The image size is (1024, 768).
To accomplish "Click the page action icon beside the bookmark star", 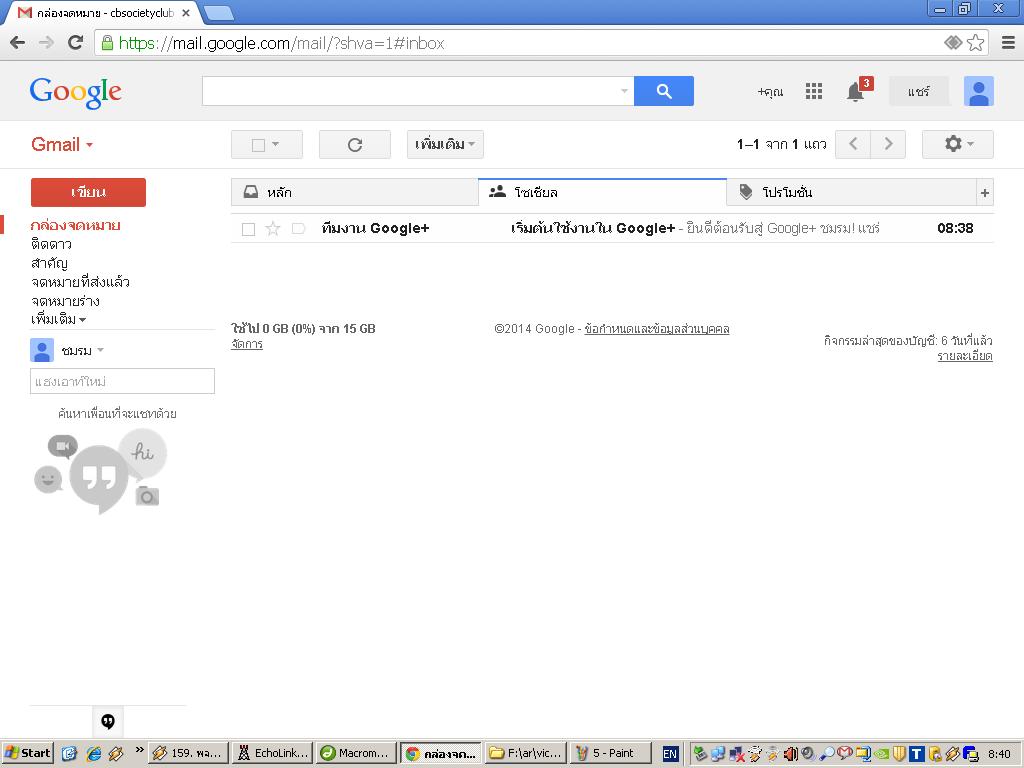I will point(953,43).
